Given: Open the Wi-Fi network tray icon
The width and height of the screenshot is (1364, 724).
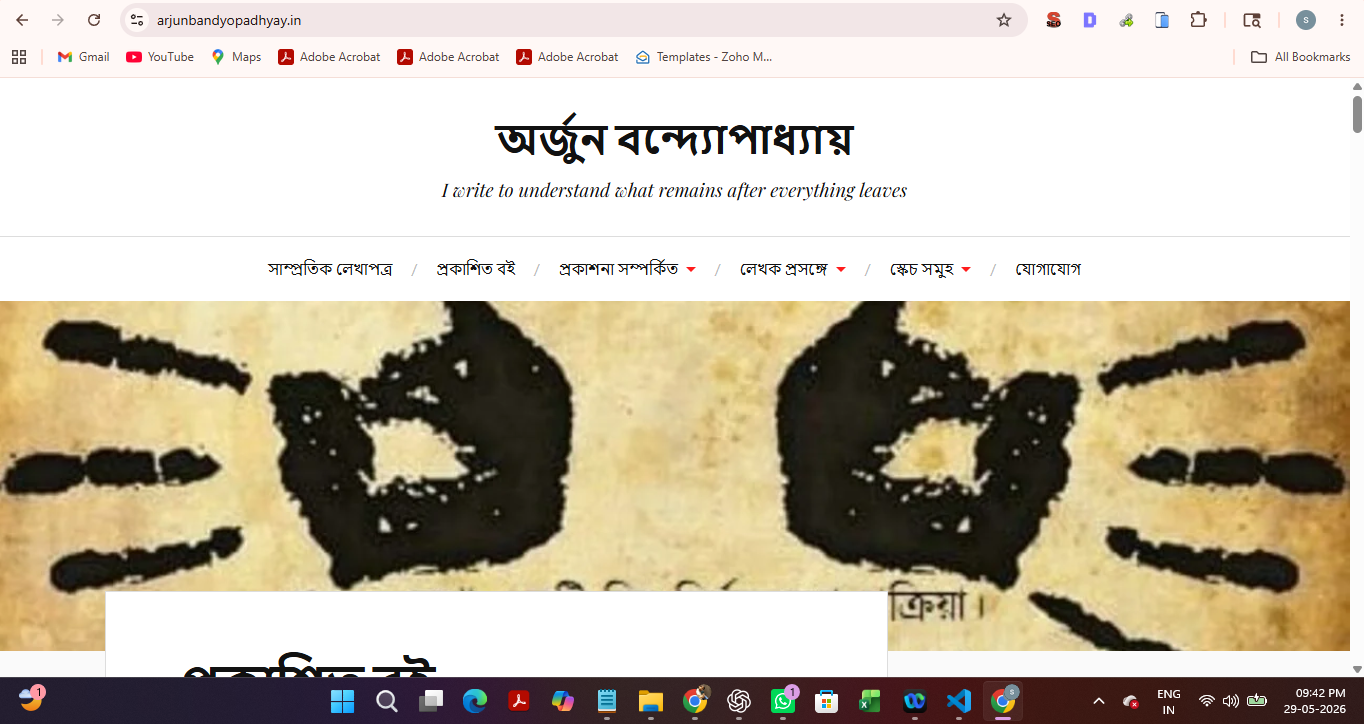Looking at the screenshot, I should click(x=1207, y=701).
